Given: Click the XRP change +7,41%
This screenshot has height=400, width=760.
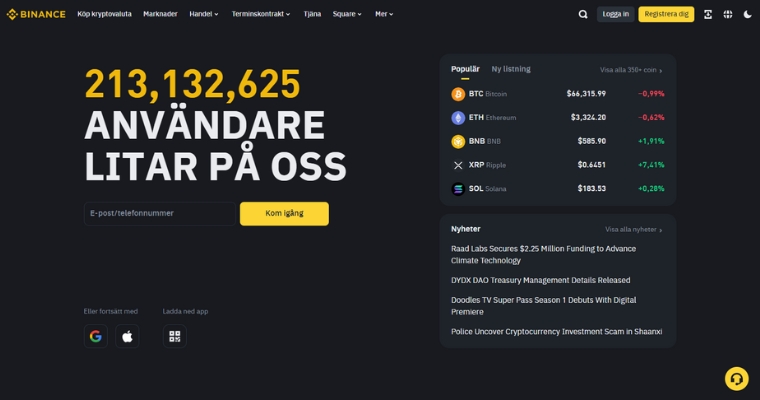Looking at the screenshot, I should pos(651,165).
